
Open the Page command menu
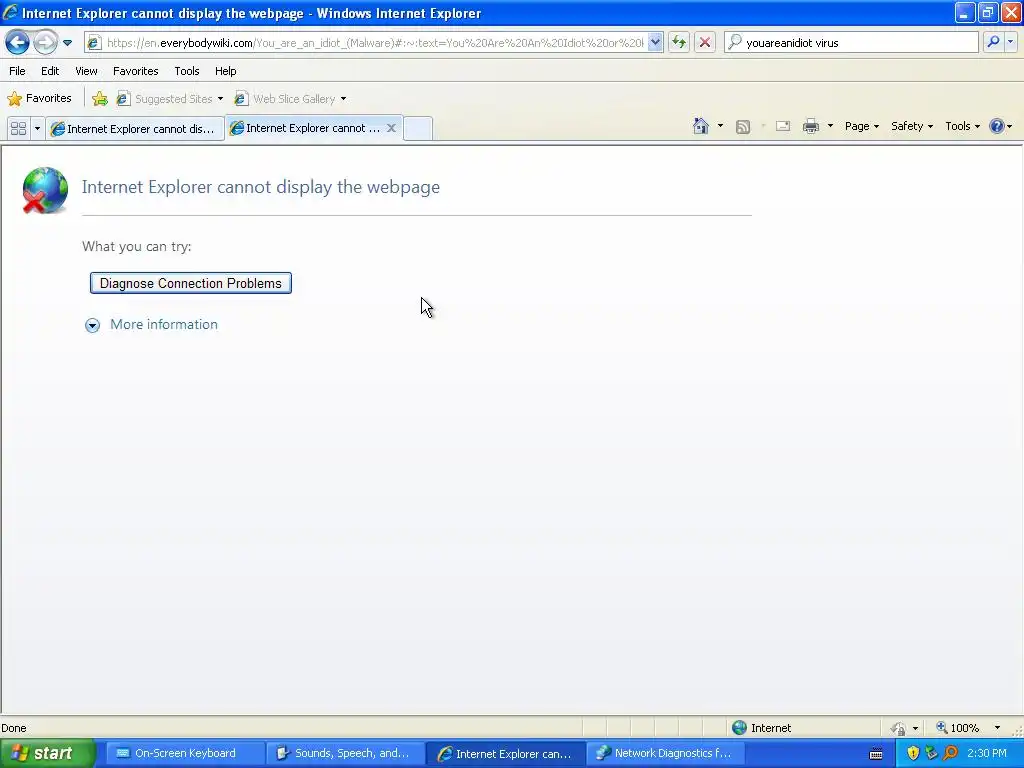point(861,126)
